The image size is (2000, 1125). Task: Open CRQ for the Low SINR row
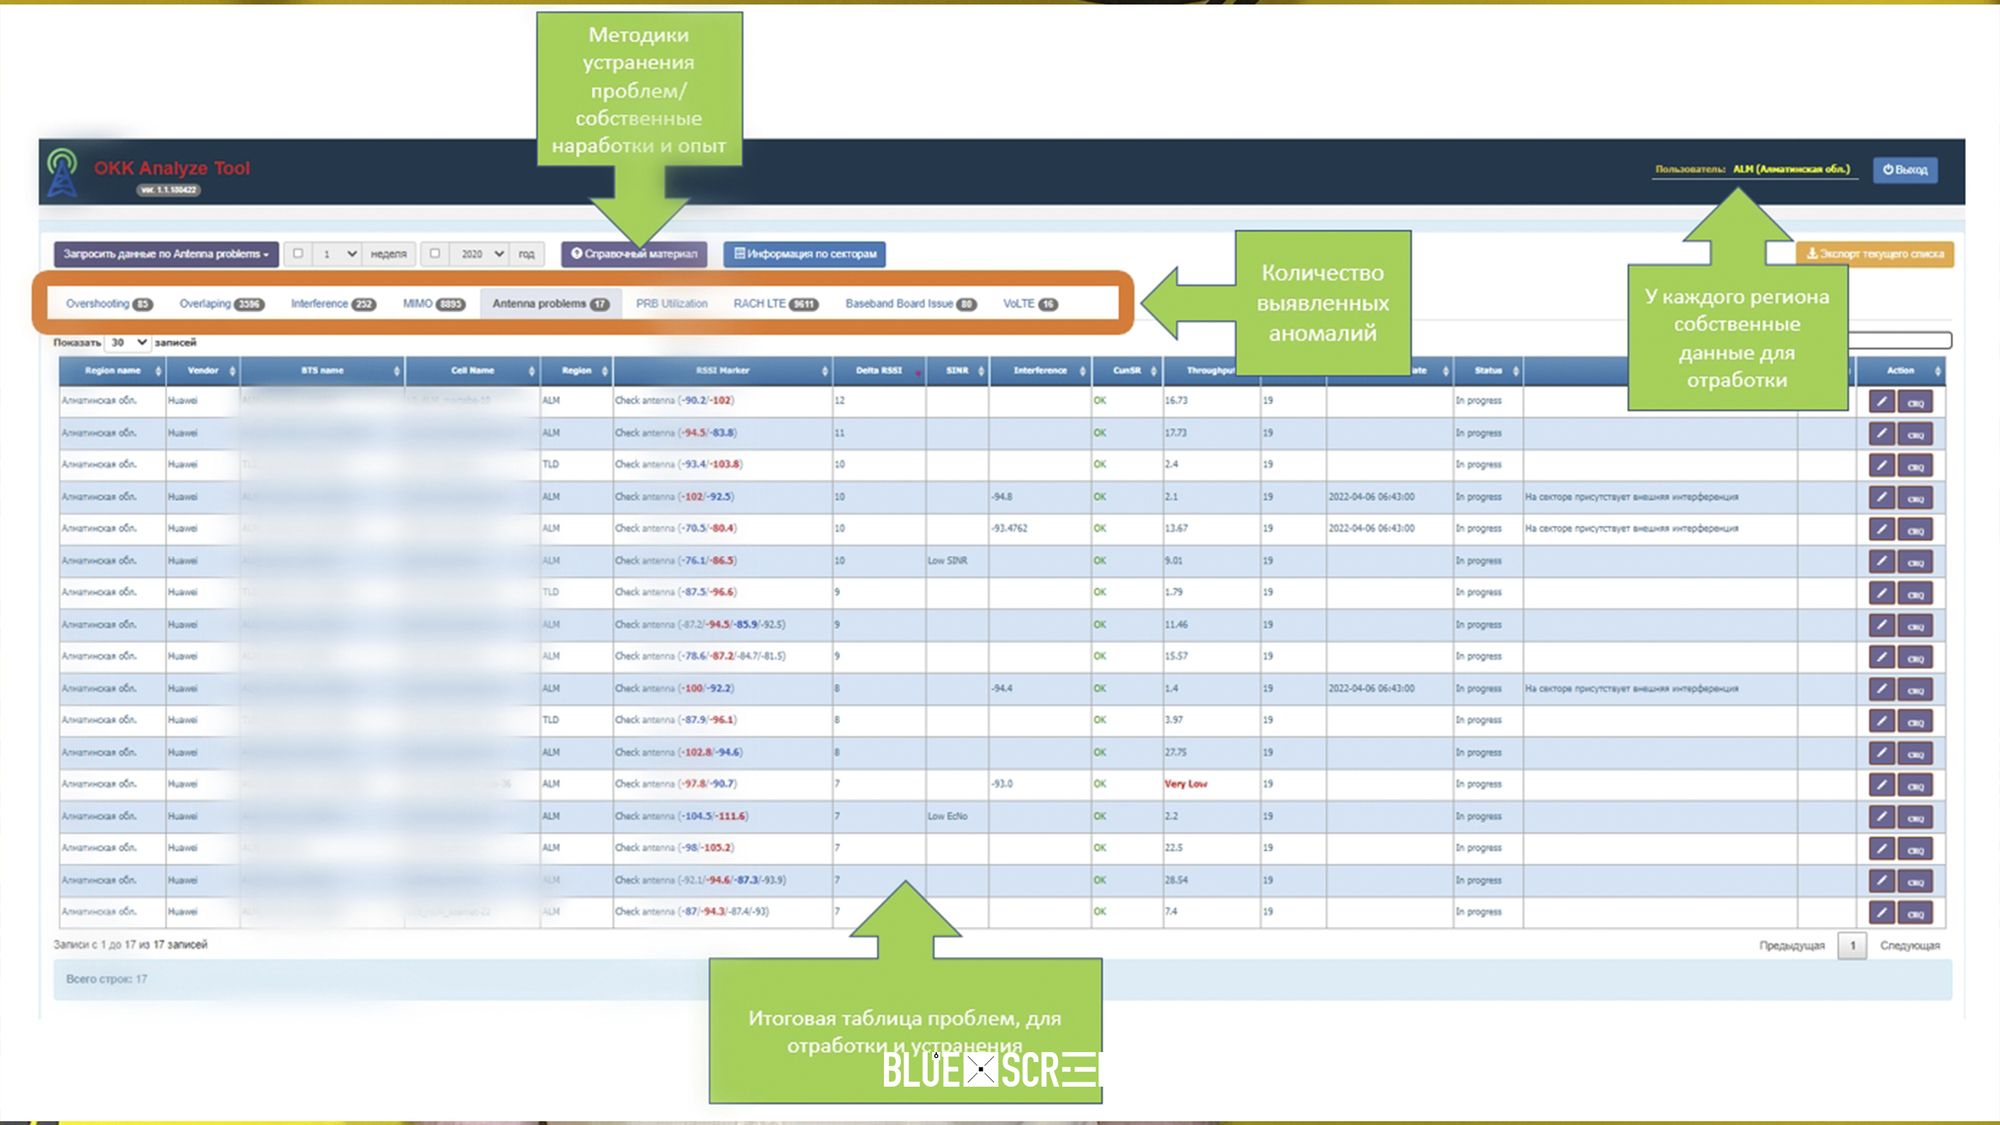(x=1915, y=562)
